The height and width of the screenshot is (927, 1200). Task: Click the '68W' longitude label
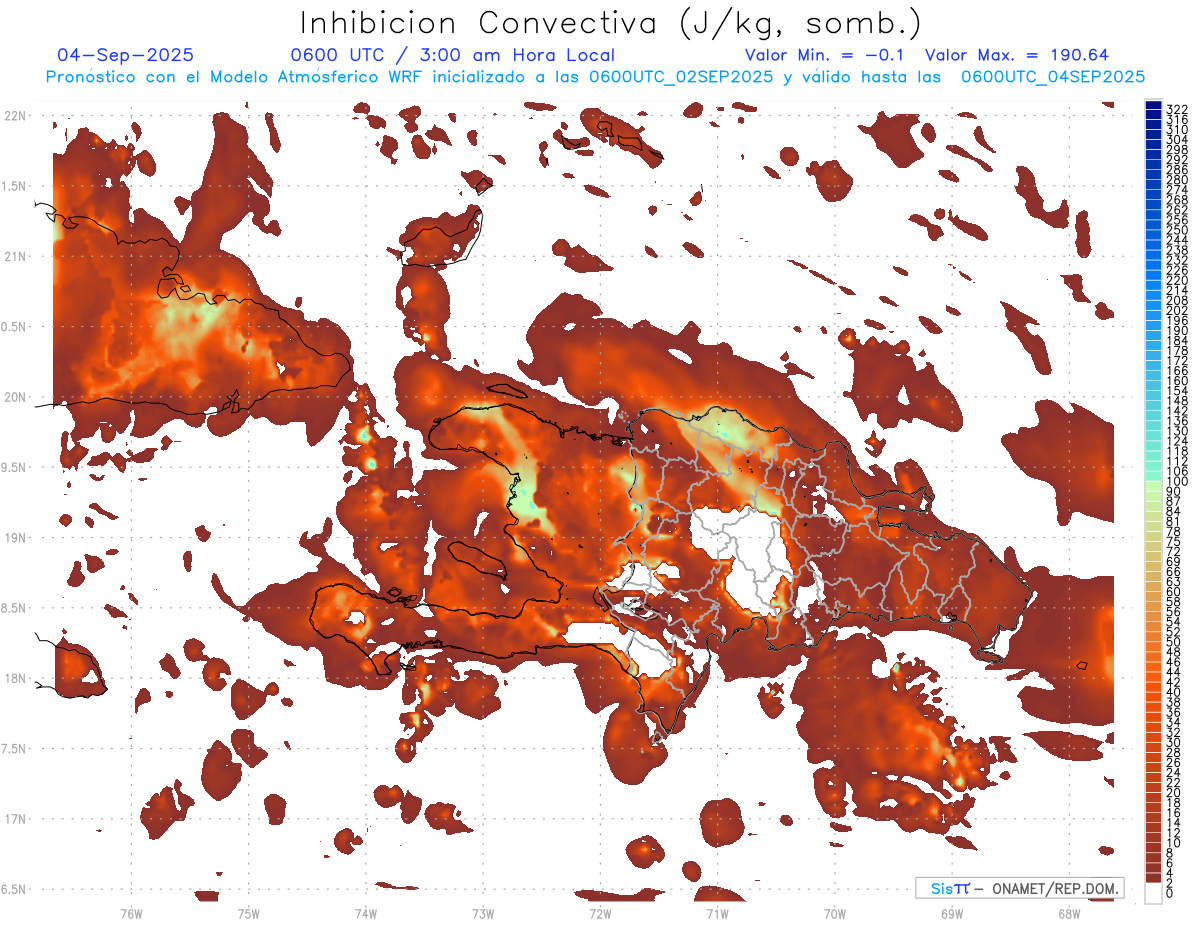(1069, 914)
